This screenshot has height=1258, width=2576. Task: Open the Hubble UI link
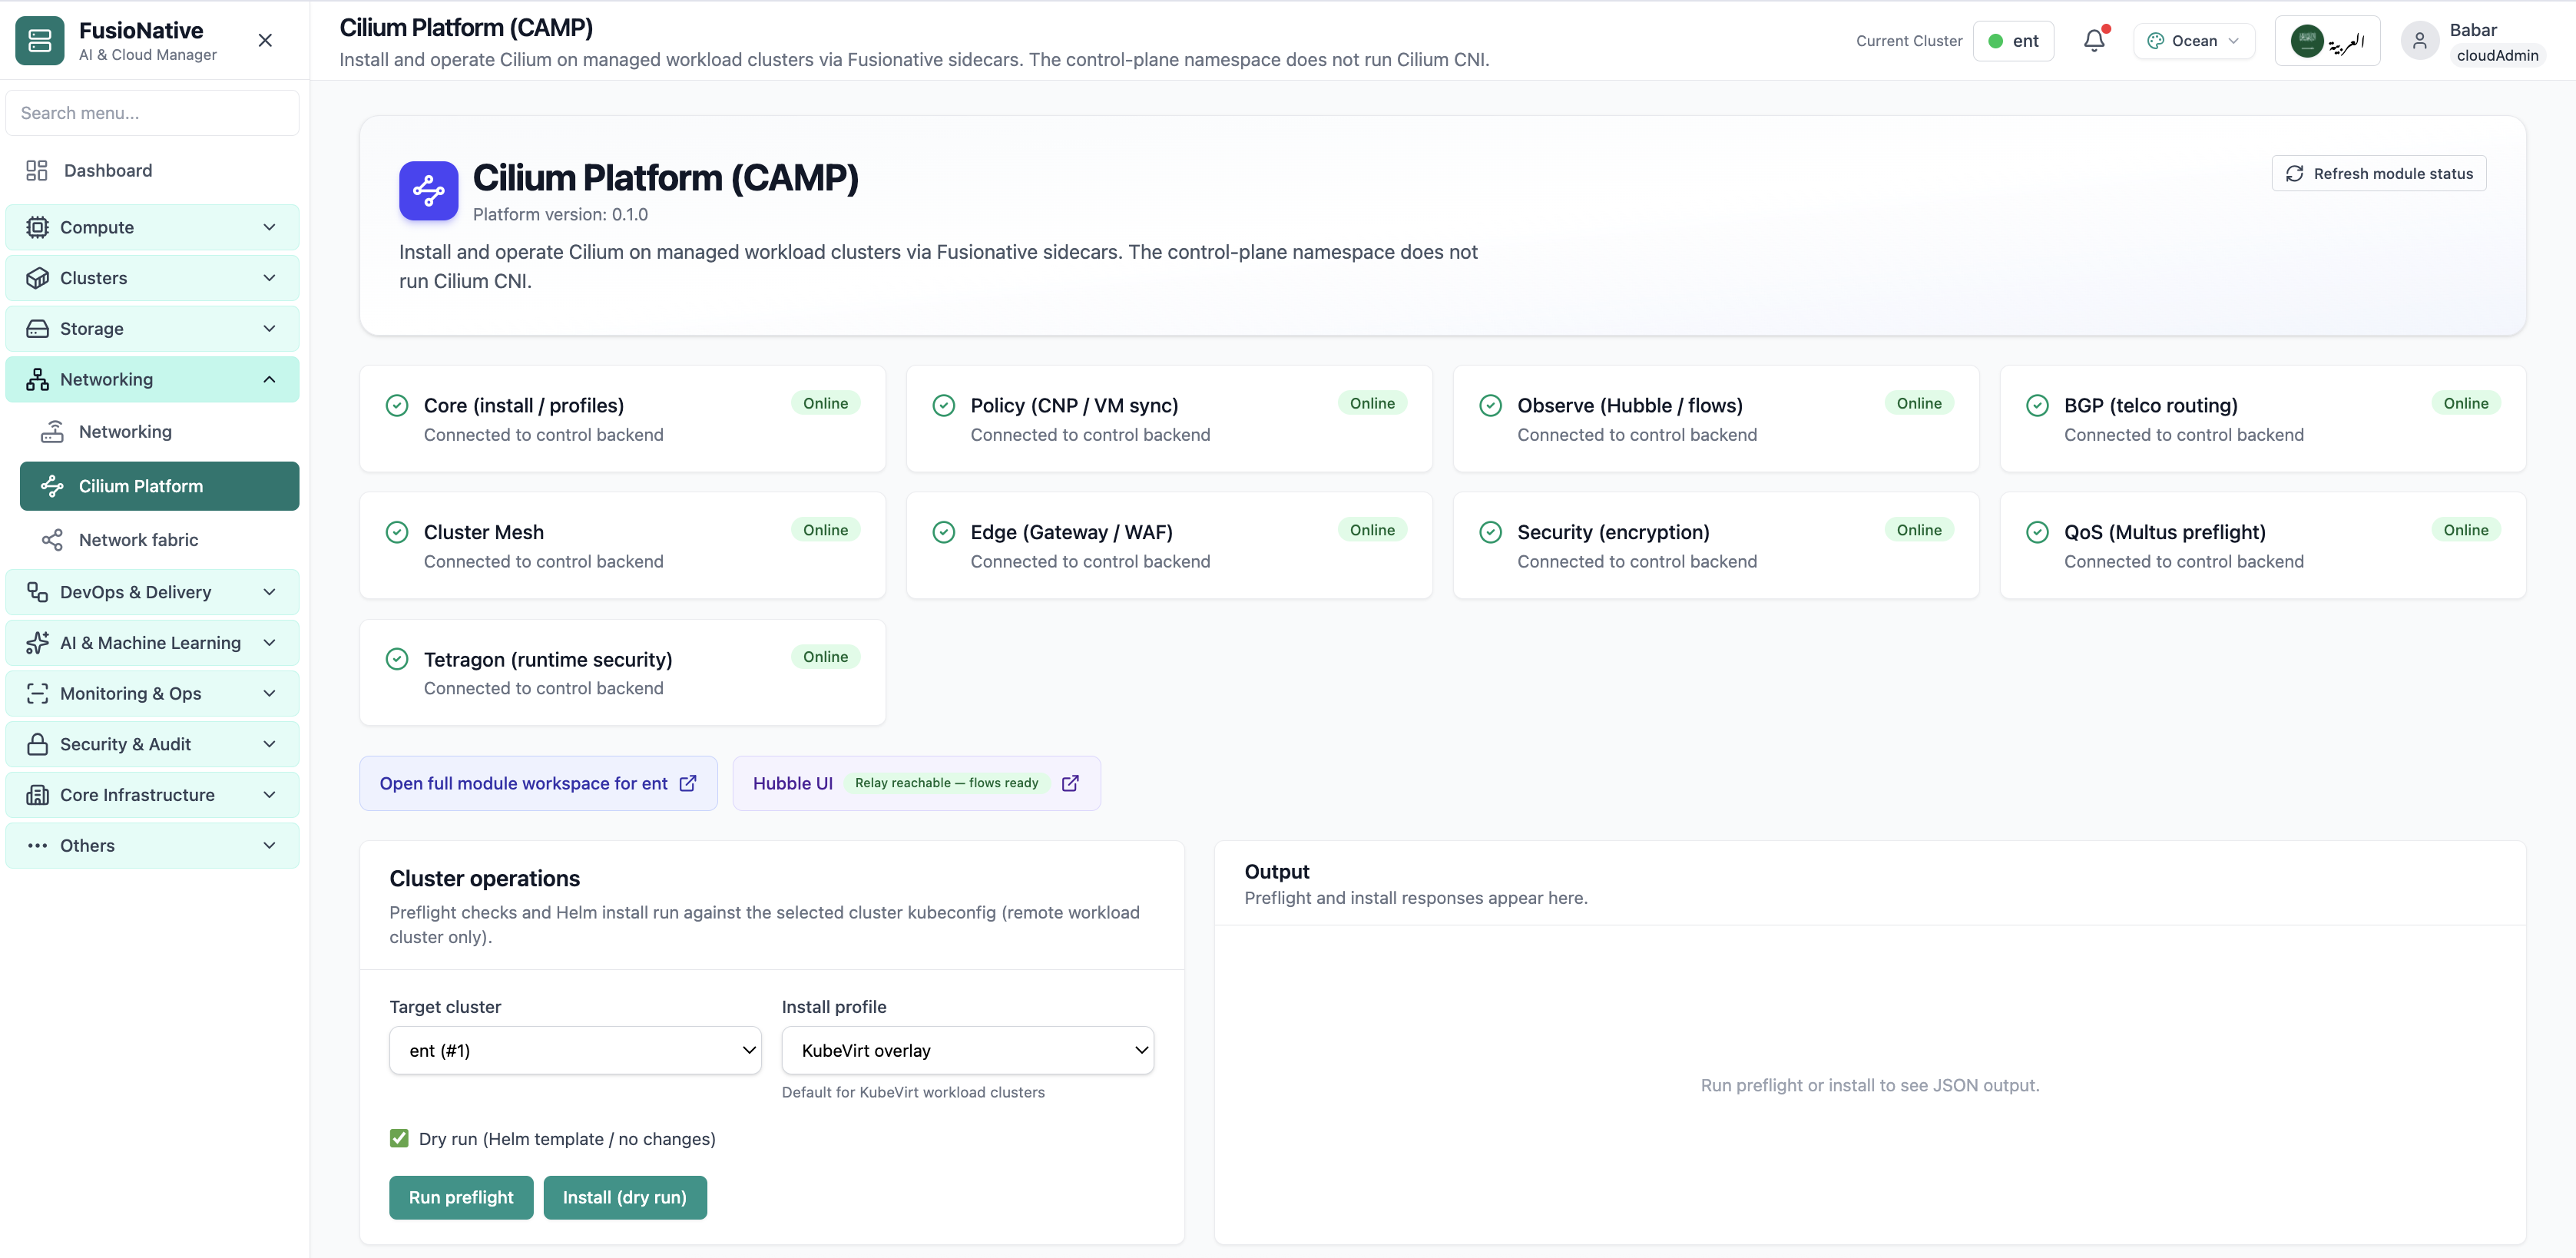coord(916,783)
